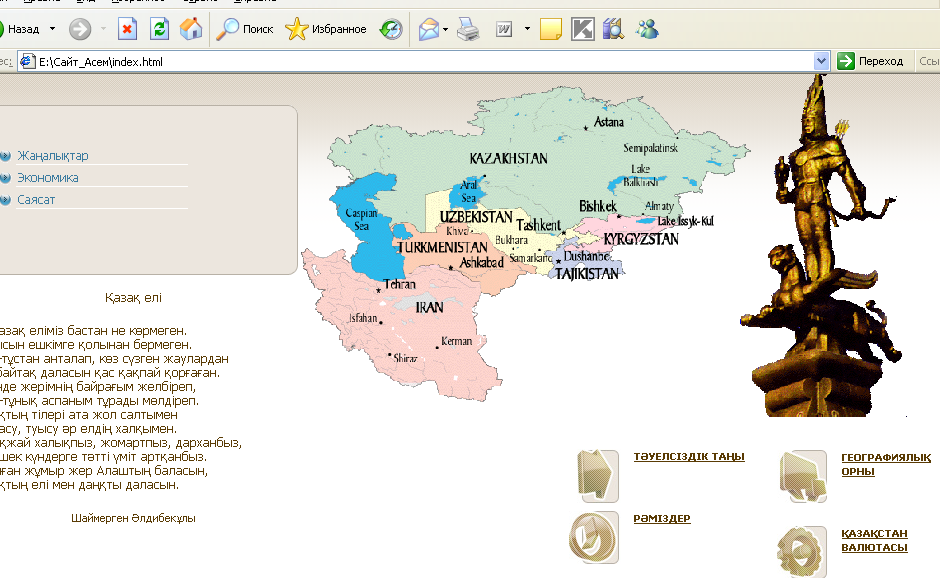Click the K toolbar icon
940x578 pixels.
[582, 29]
